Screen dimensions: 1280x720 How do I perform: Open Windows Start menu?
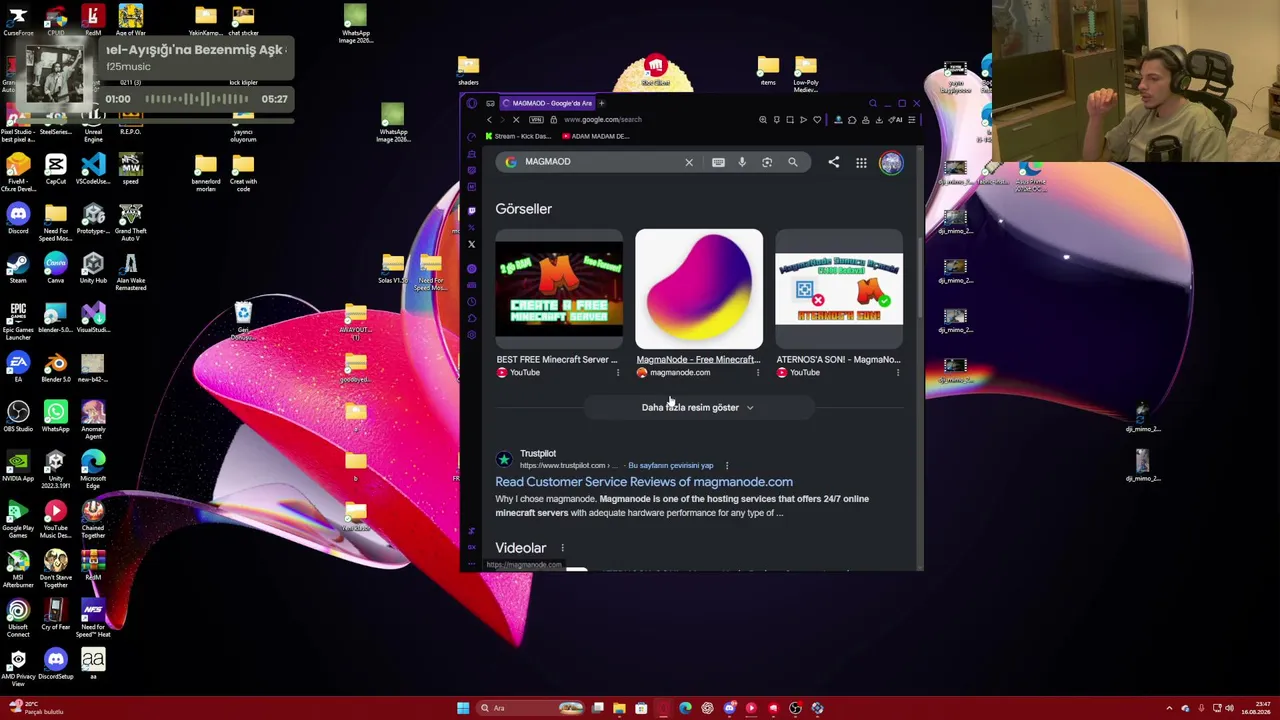(x=463, y=709)
